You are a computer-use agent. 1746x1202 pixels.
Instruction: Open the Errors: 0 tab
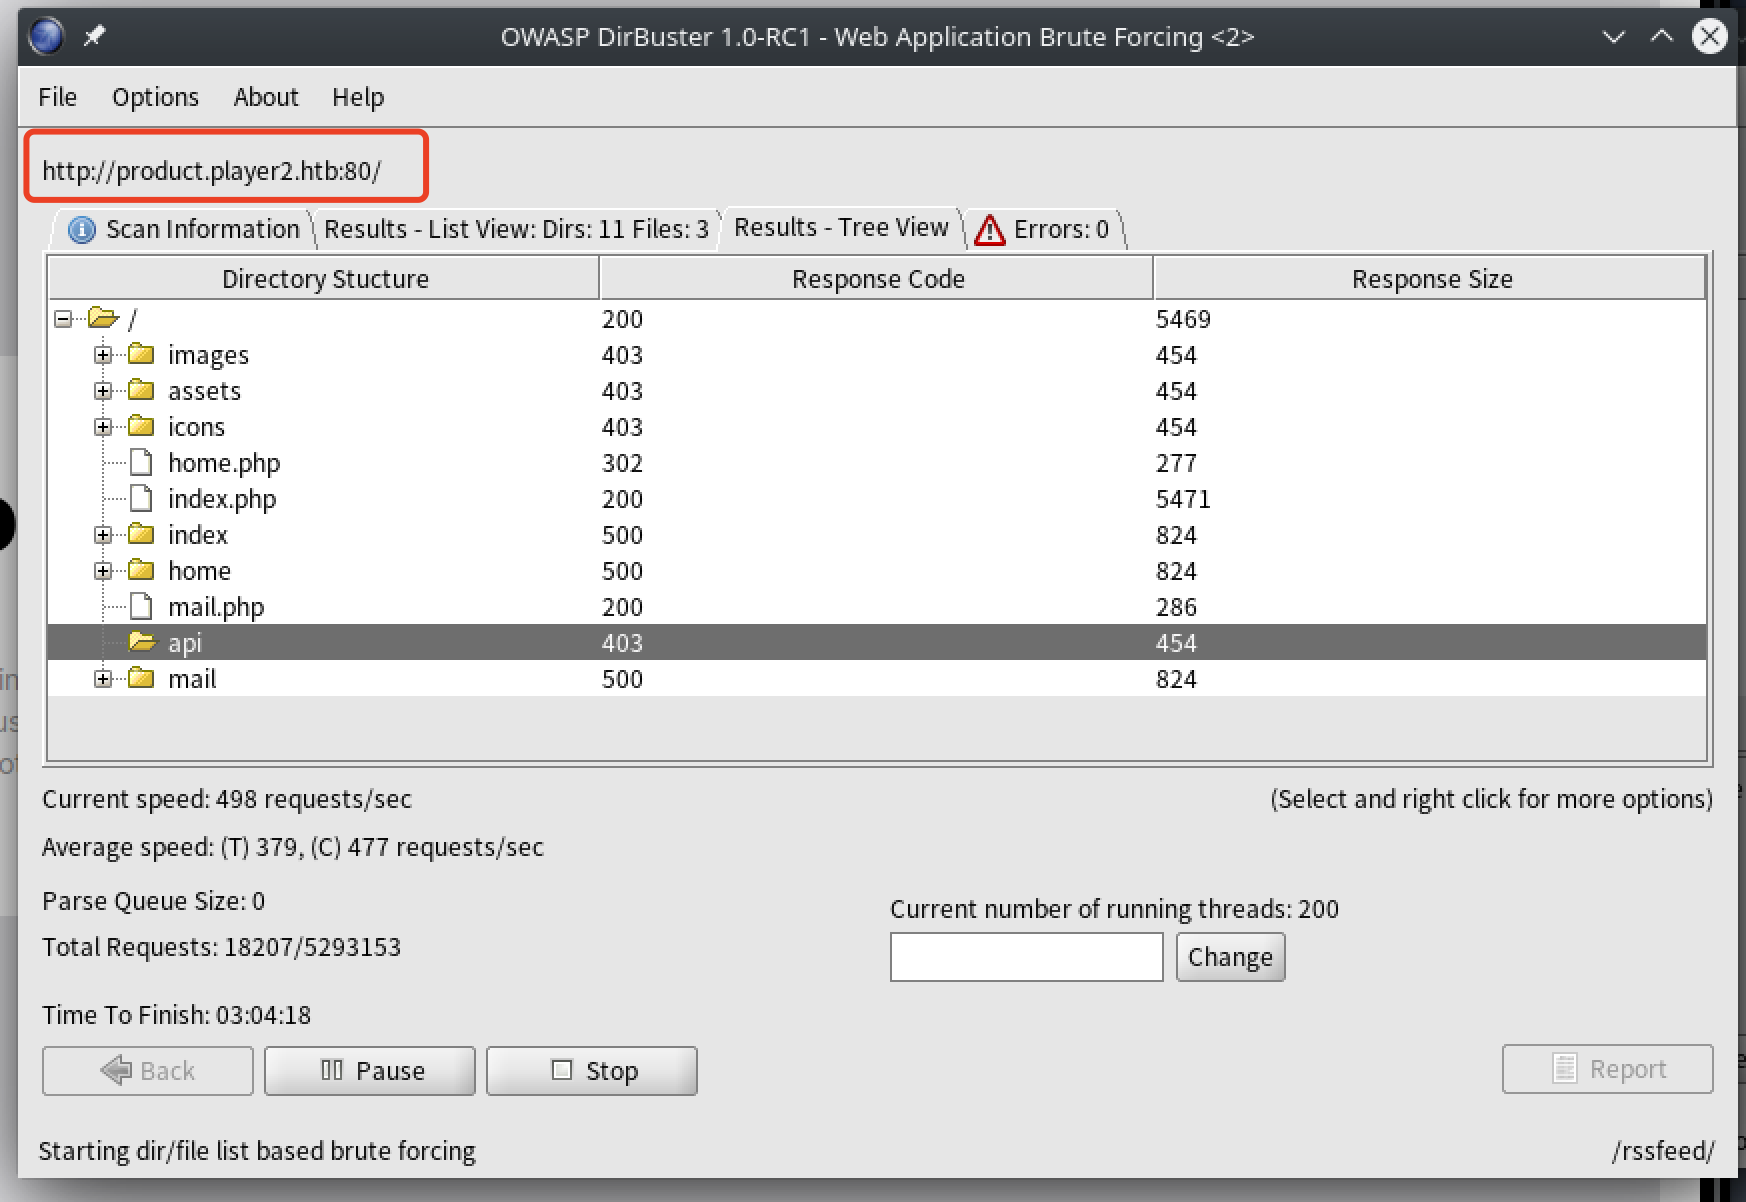tap(1046, 229)
